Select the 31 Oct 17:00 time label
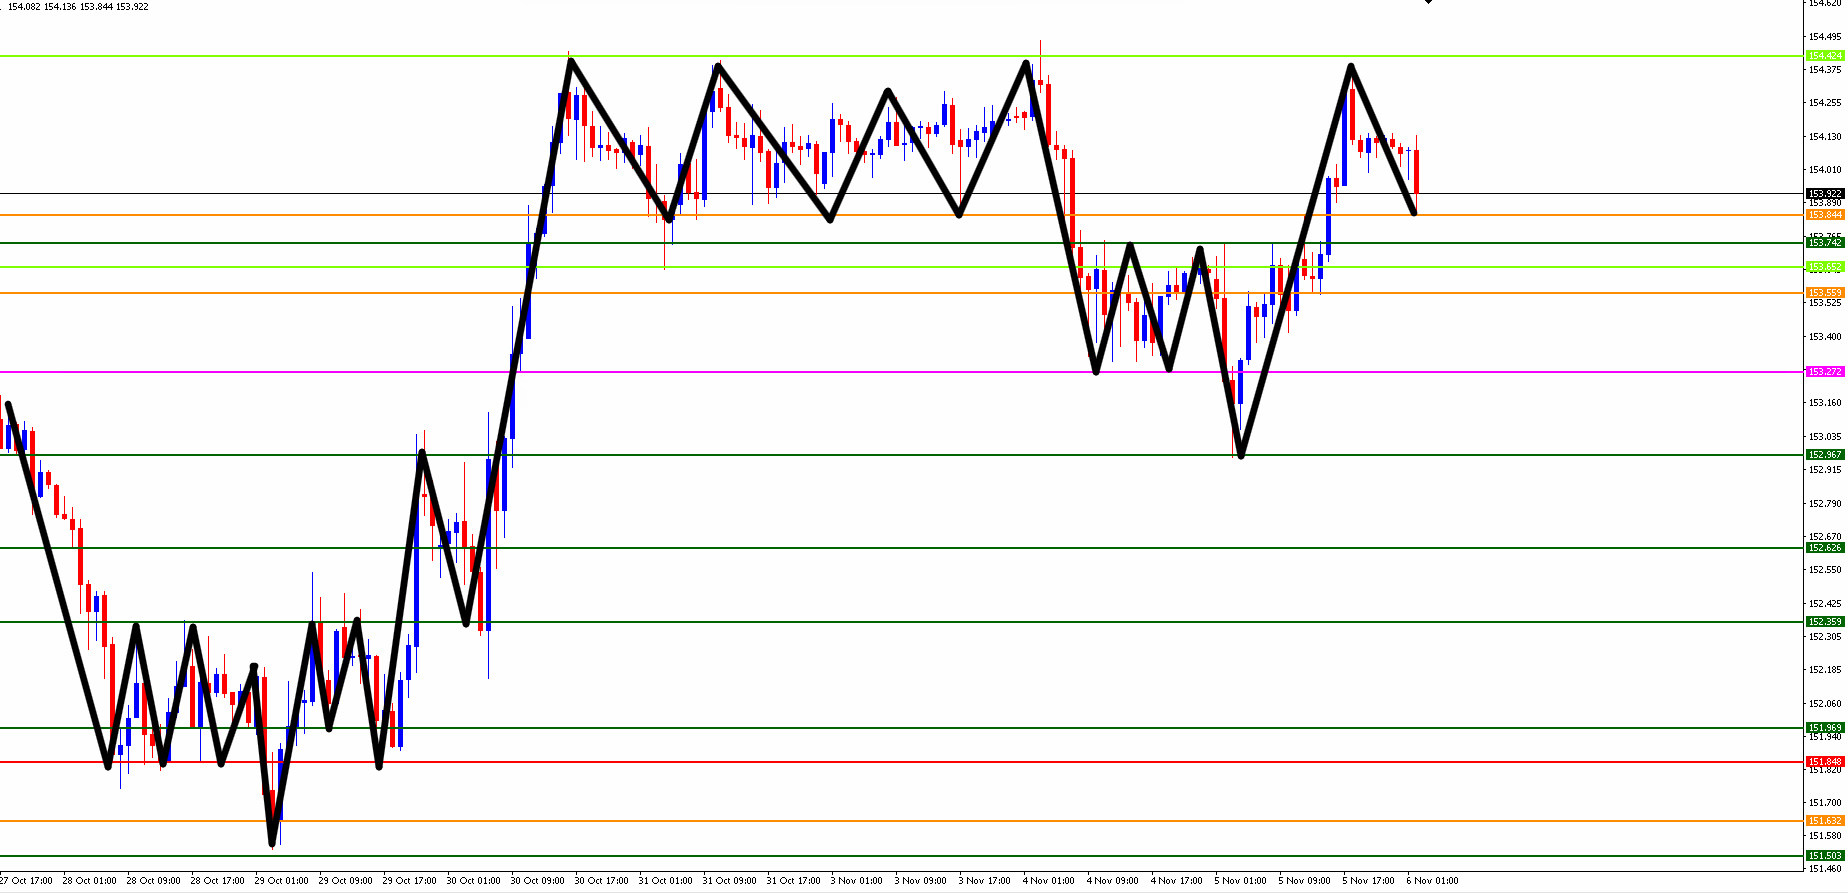The image size is (1848, 894). [x=793, y=881]
